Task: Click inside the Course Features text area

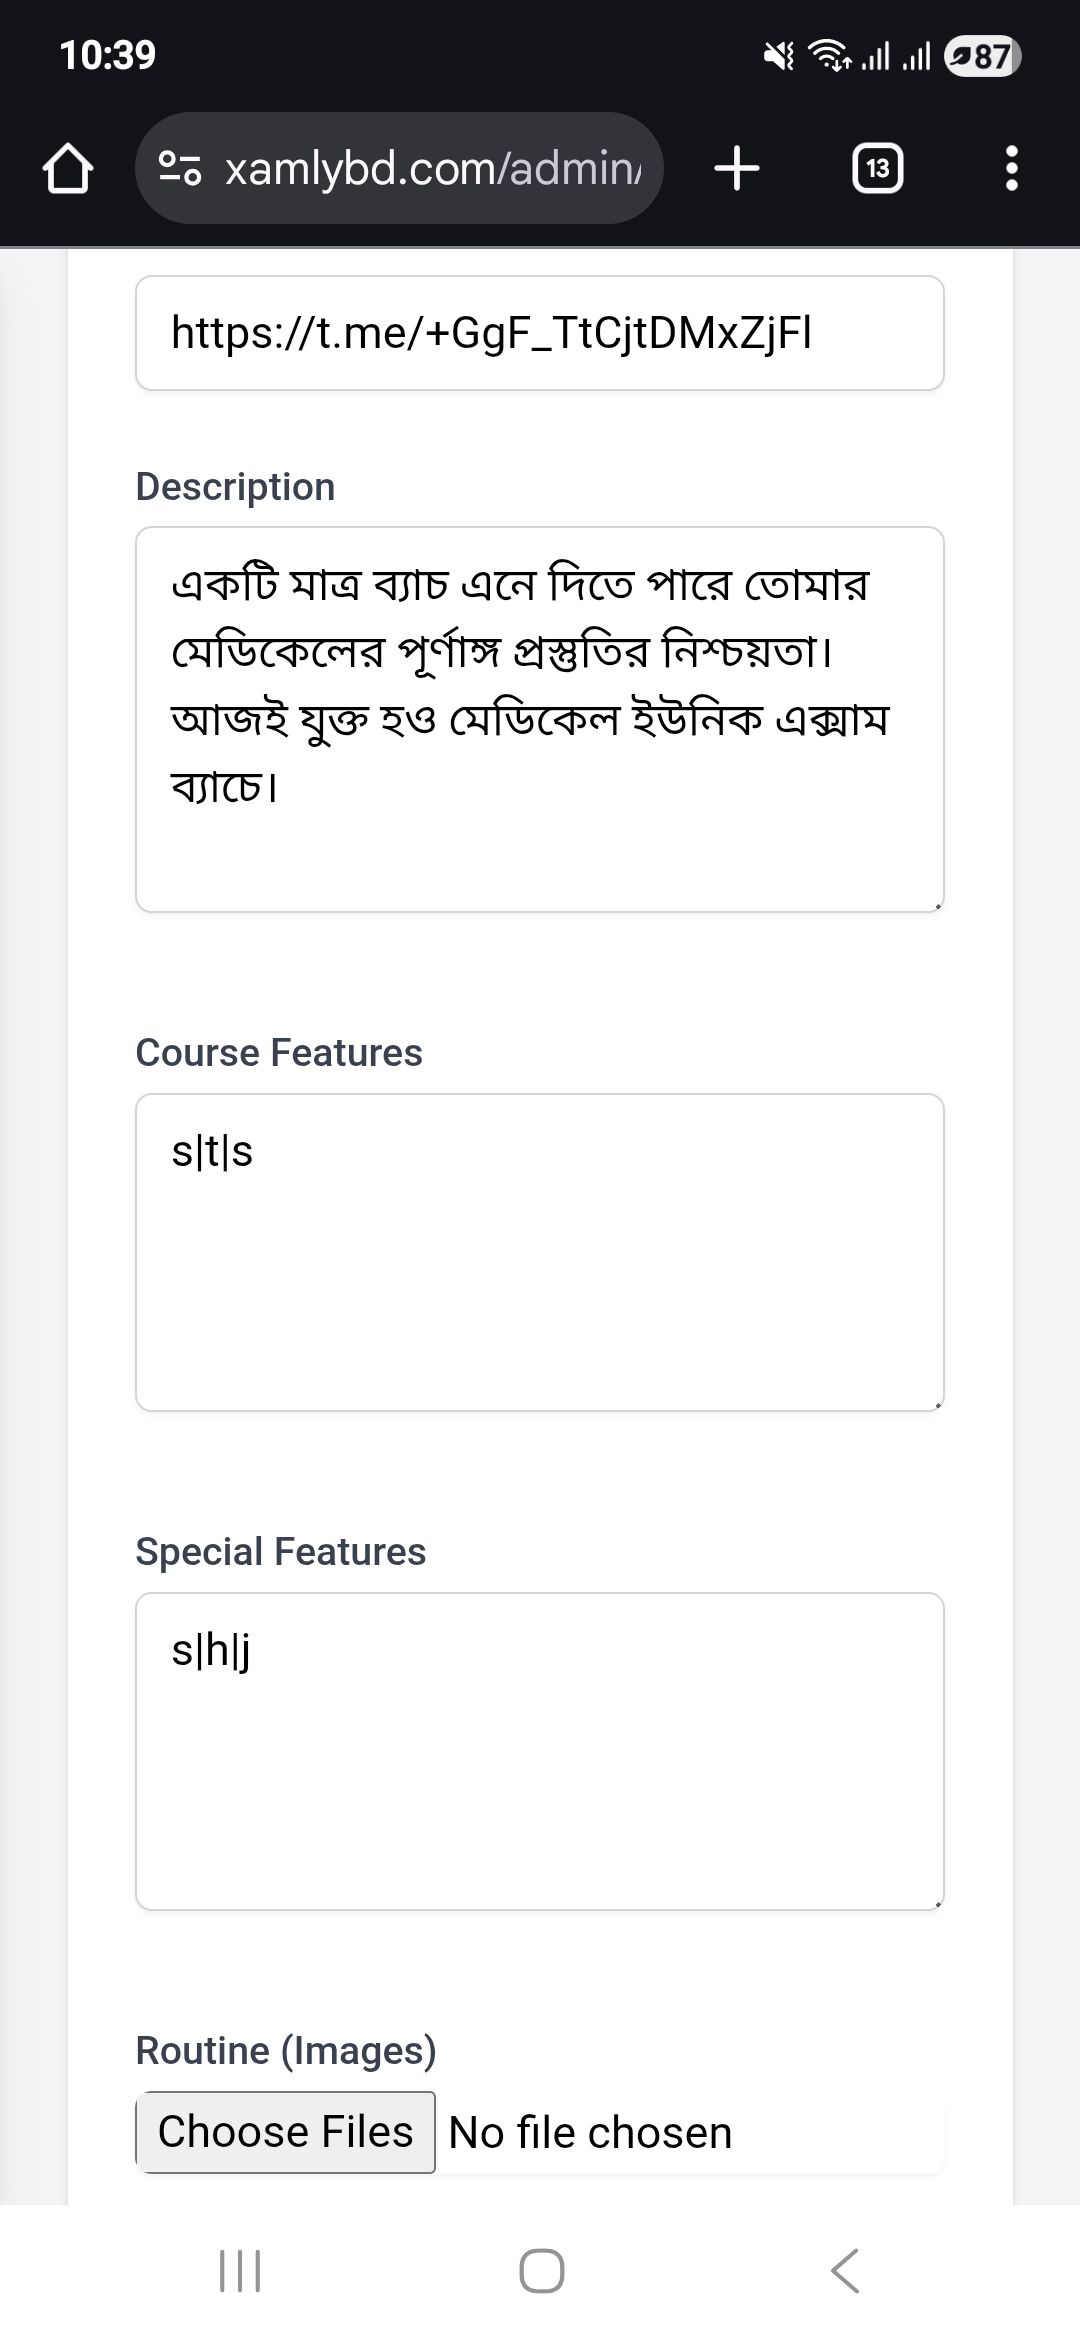Action: coord(540,1252)
